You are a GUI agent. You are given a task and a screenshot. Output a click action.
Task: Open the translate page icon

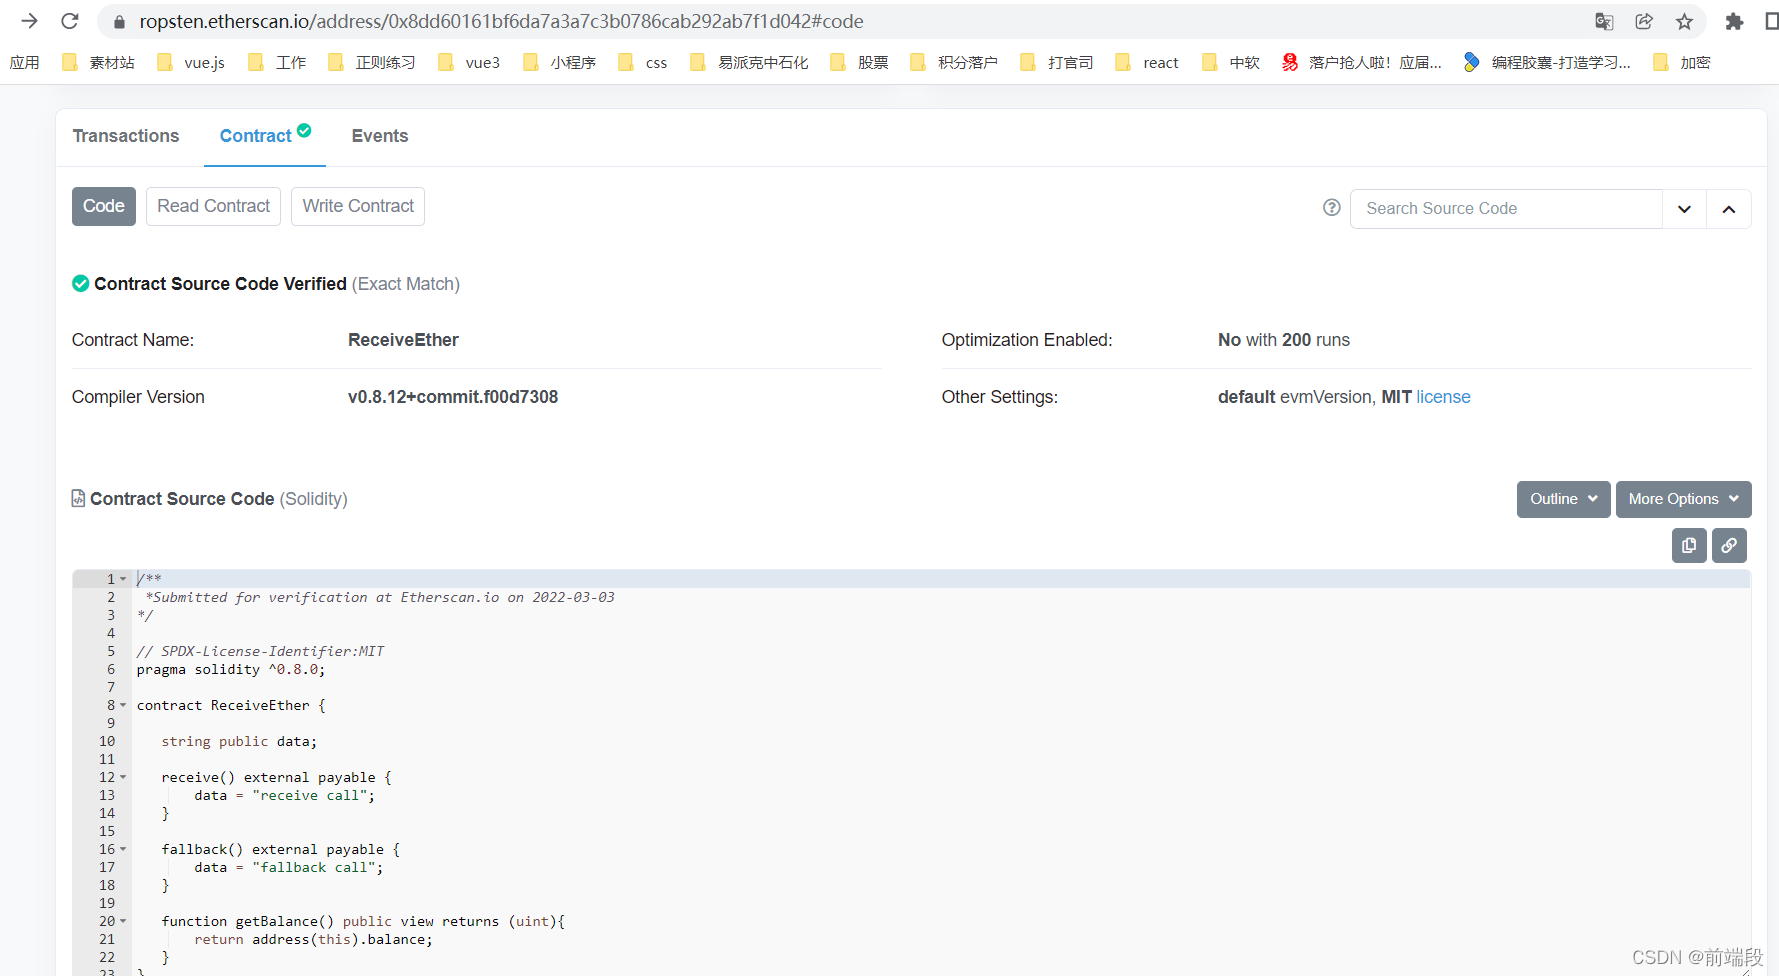pyautogui.click(x=1604, y=21)
